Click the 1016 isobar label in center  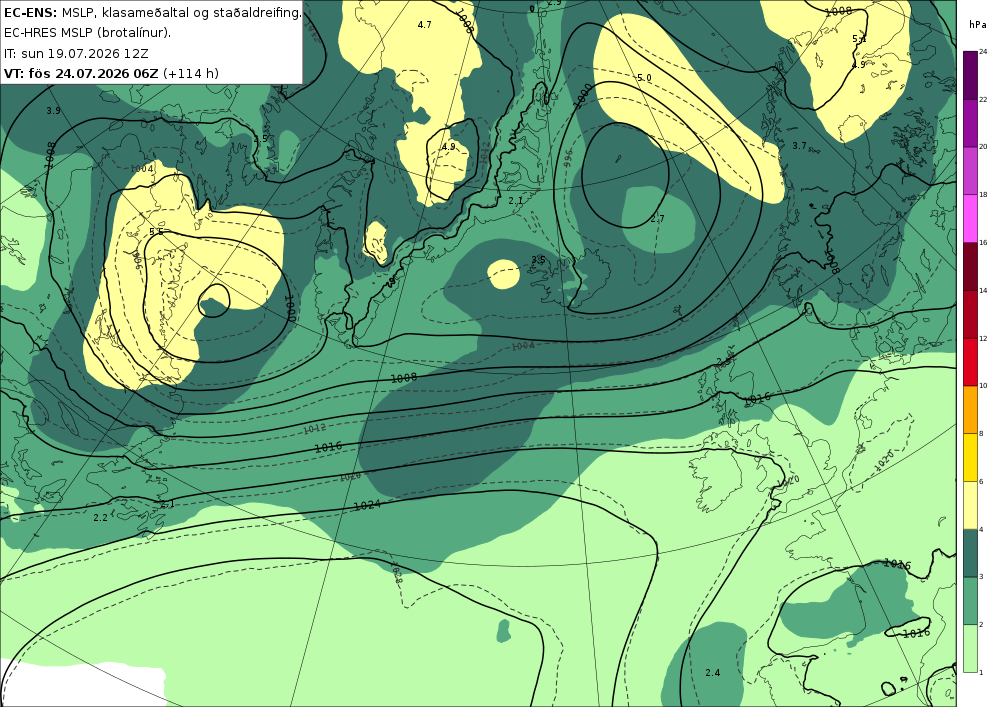click(x=328, y=447)
